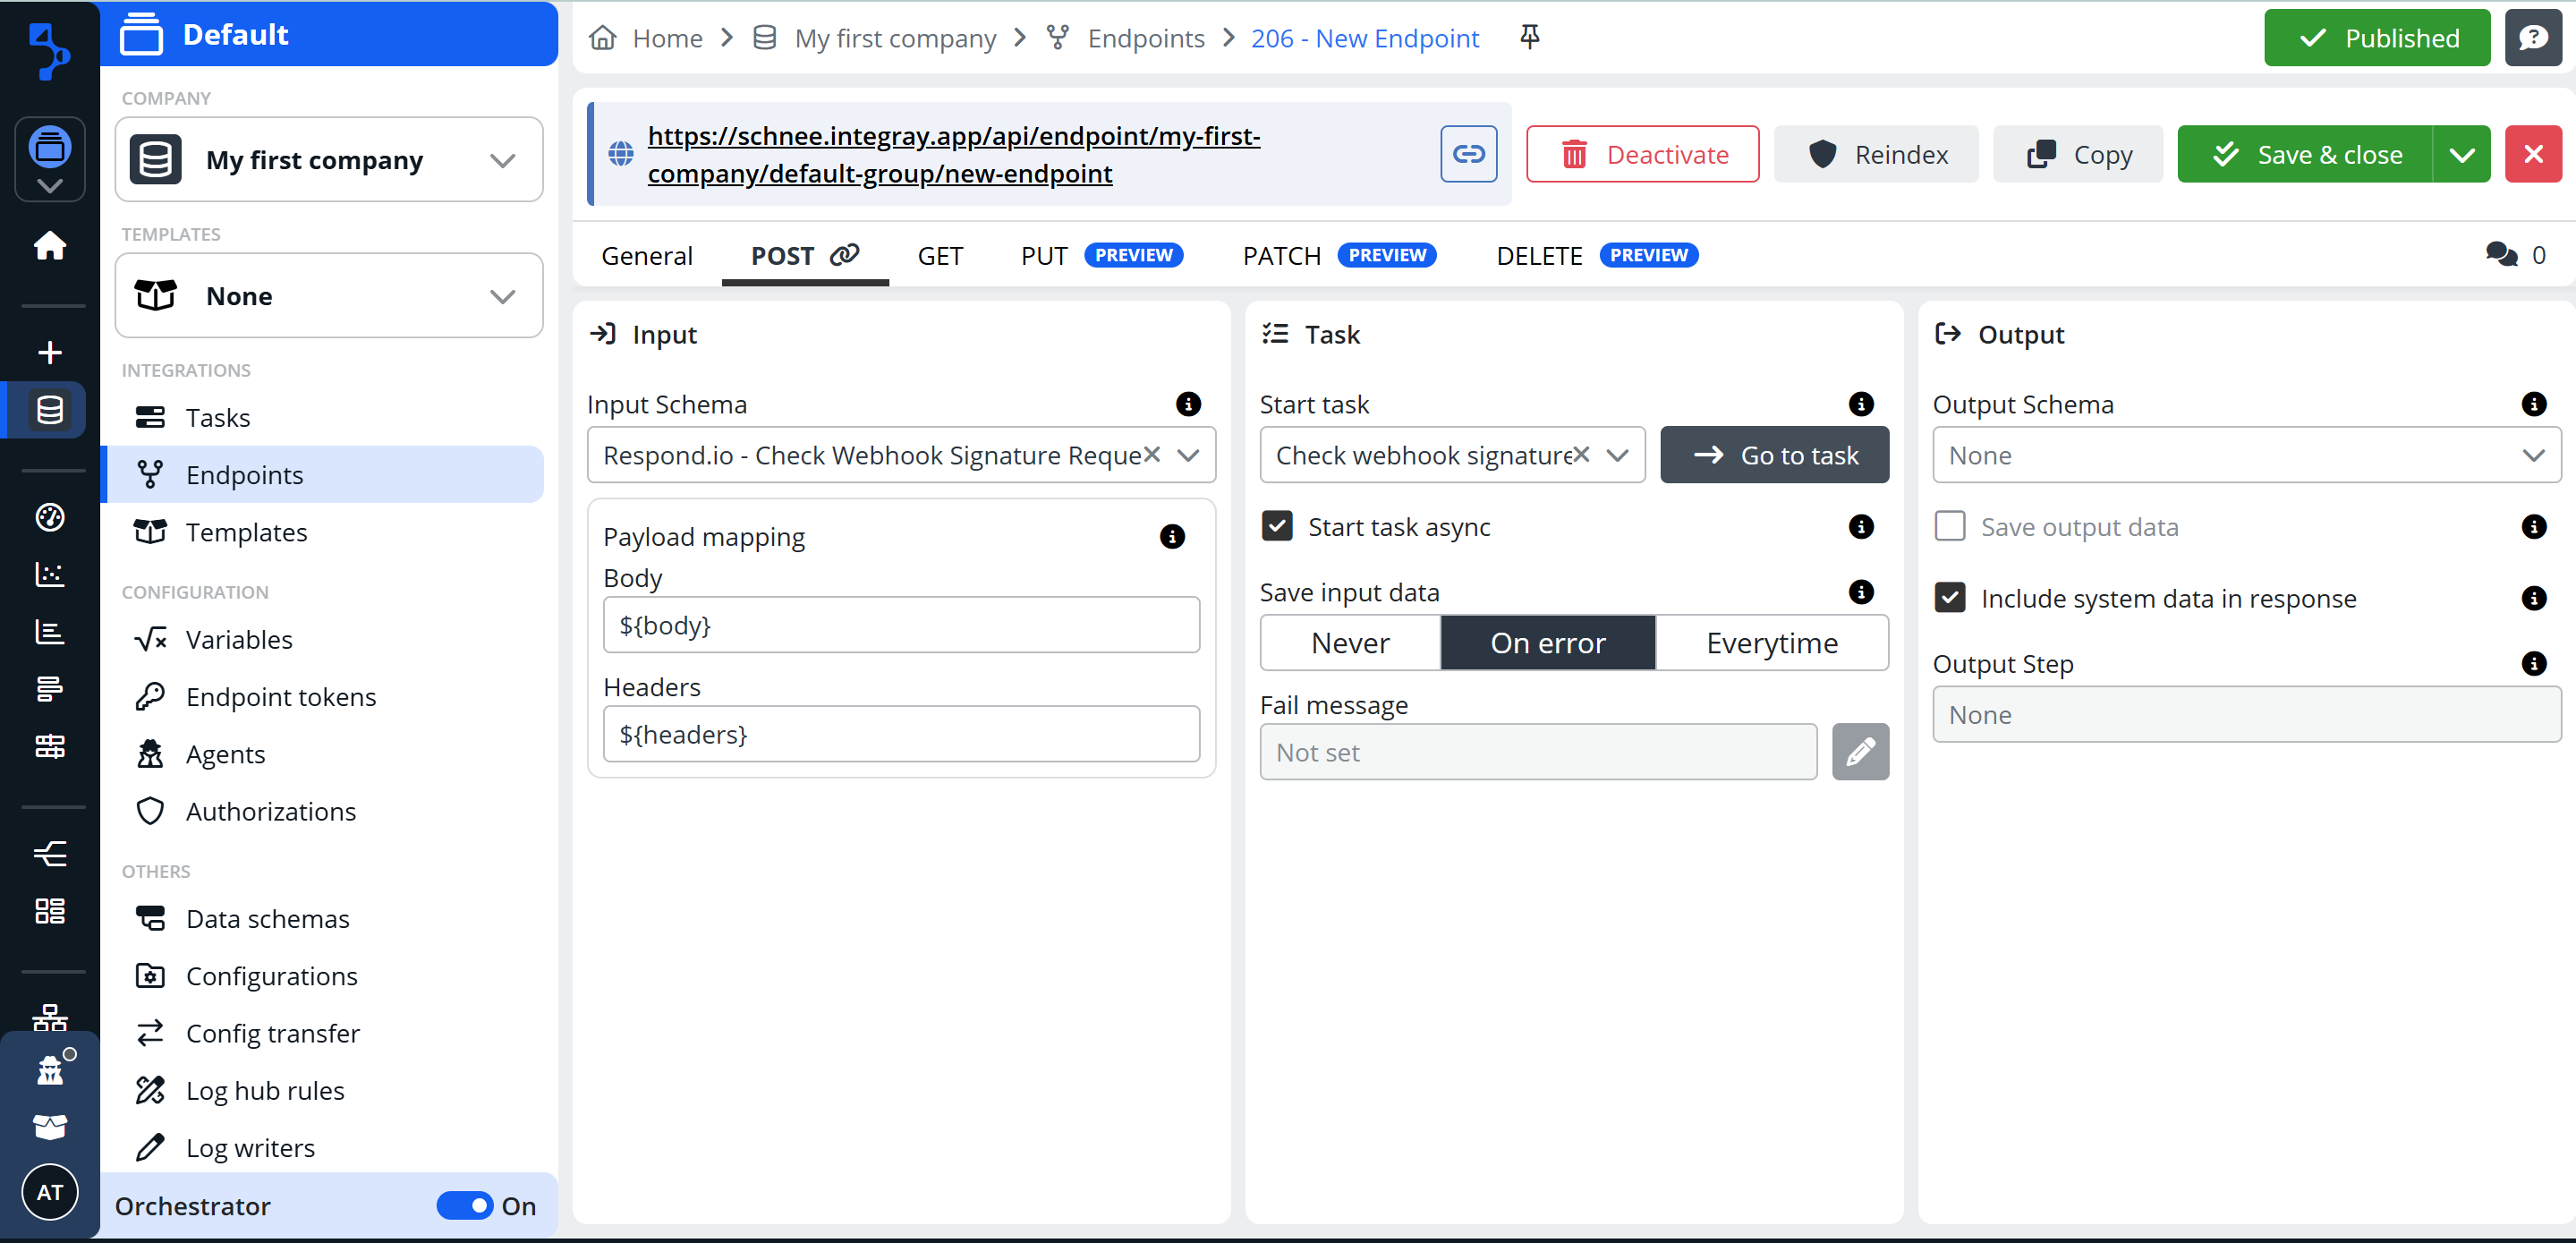Switch to the GET tab

[x=939, y=256]
